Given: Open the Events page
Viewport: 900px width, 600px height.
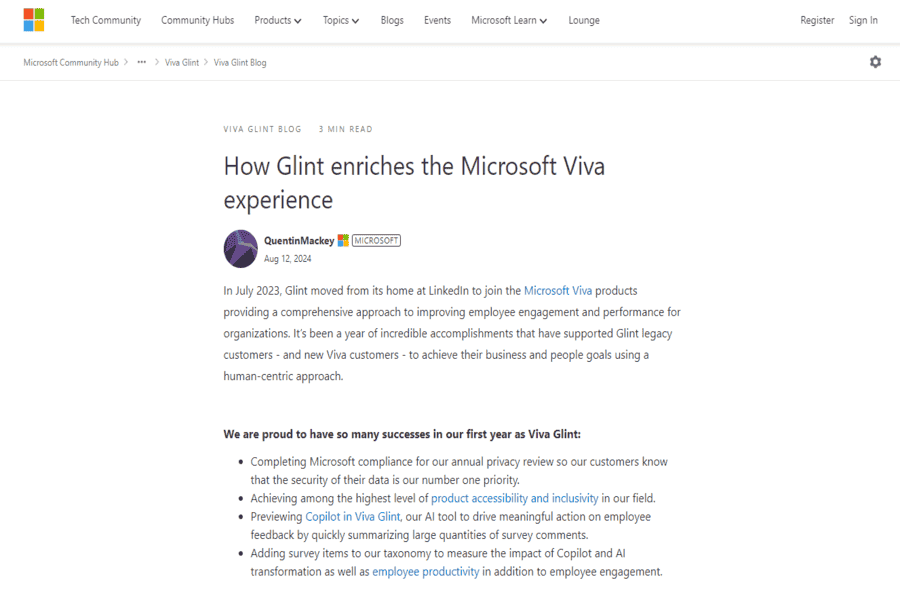Looking at the screenshot, I should pyautogui.click(x=437, y=21).
